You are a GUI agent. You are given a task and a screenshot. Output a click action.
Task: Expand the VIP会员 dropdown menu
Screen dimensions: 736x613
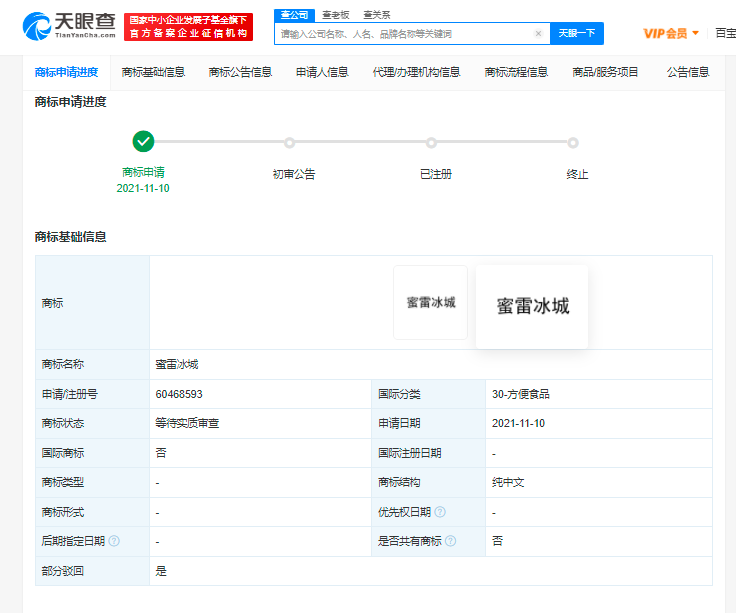coord(671,33)
